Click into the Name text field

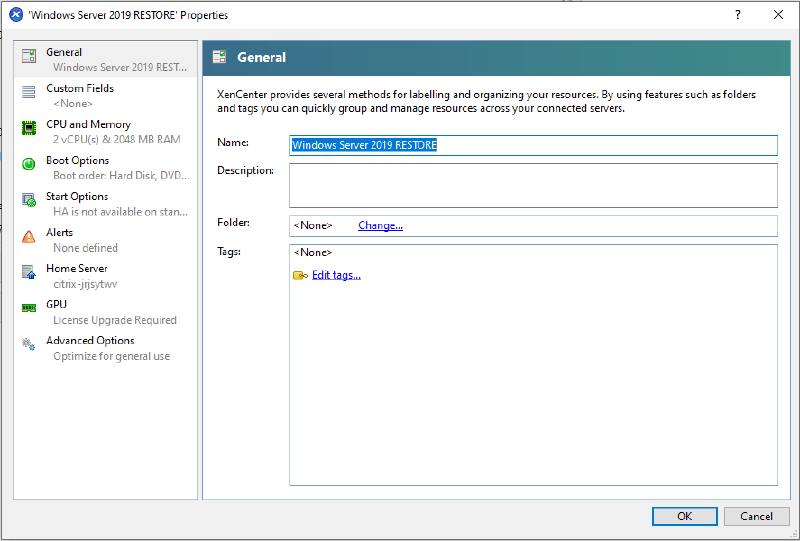coord(533,145)
